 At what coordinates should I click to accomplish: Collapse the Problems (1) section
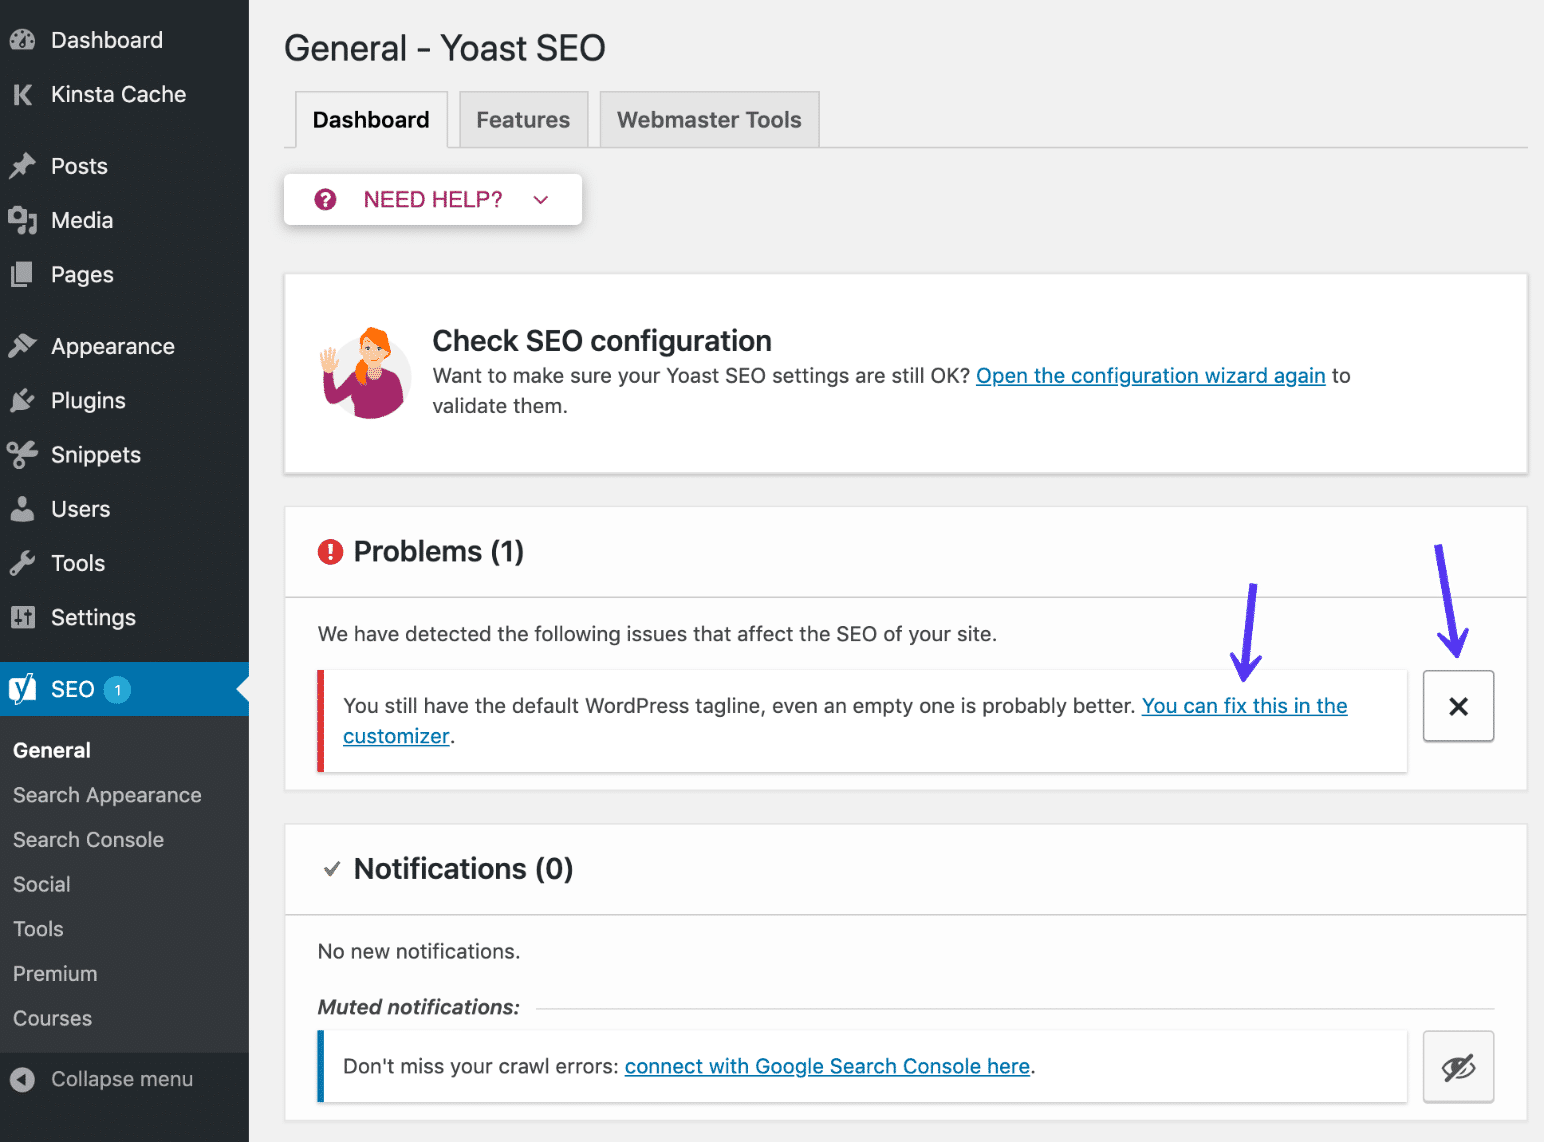pos(438,552)
